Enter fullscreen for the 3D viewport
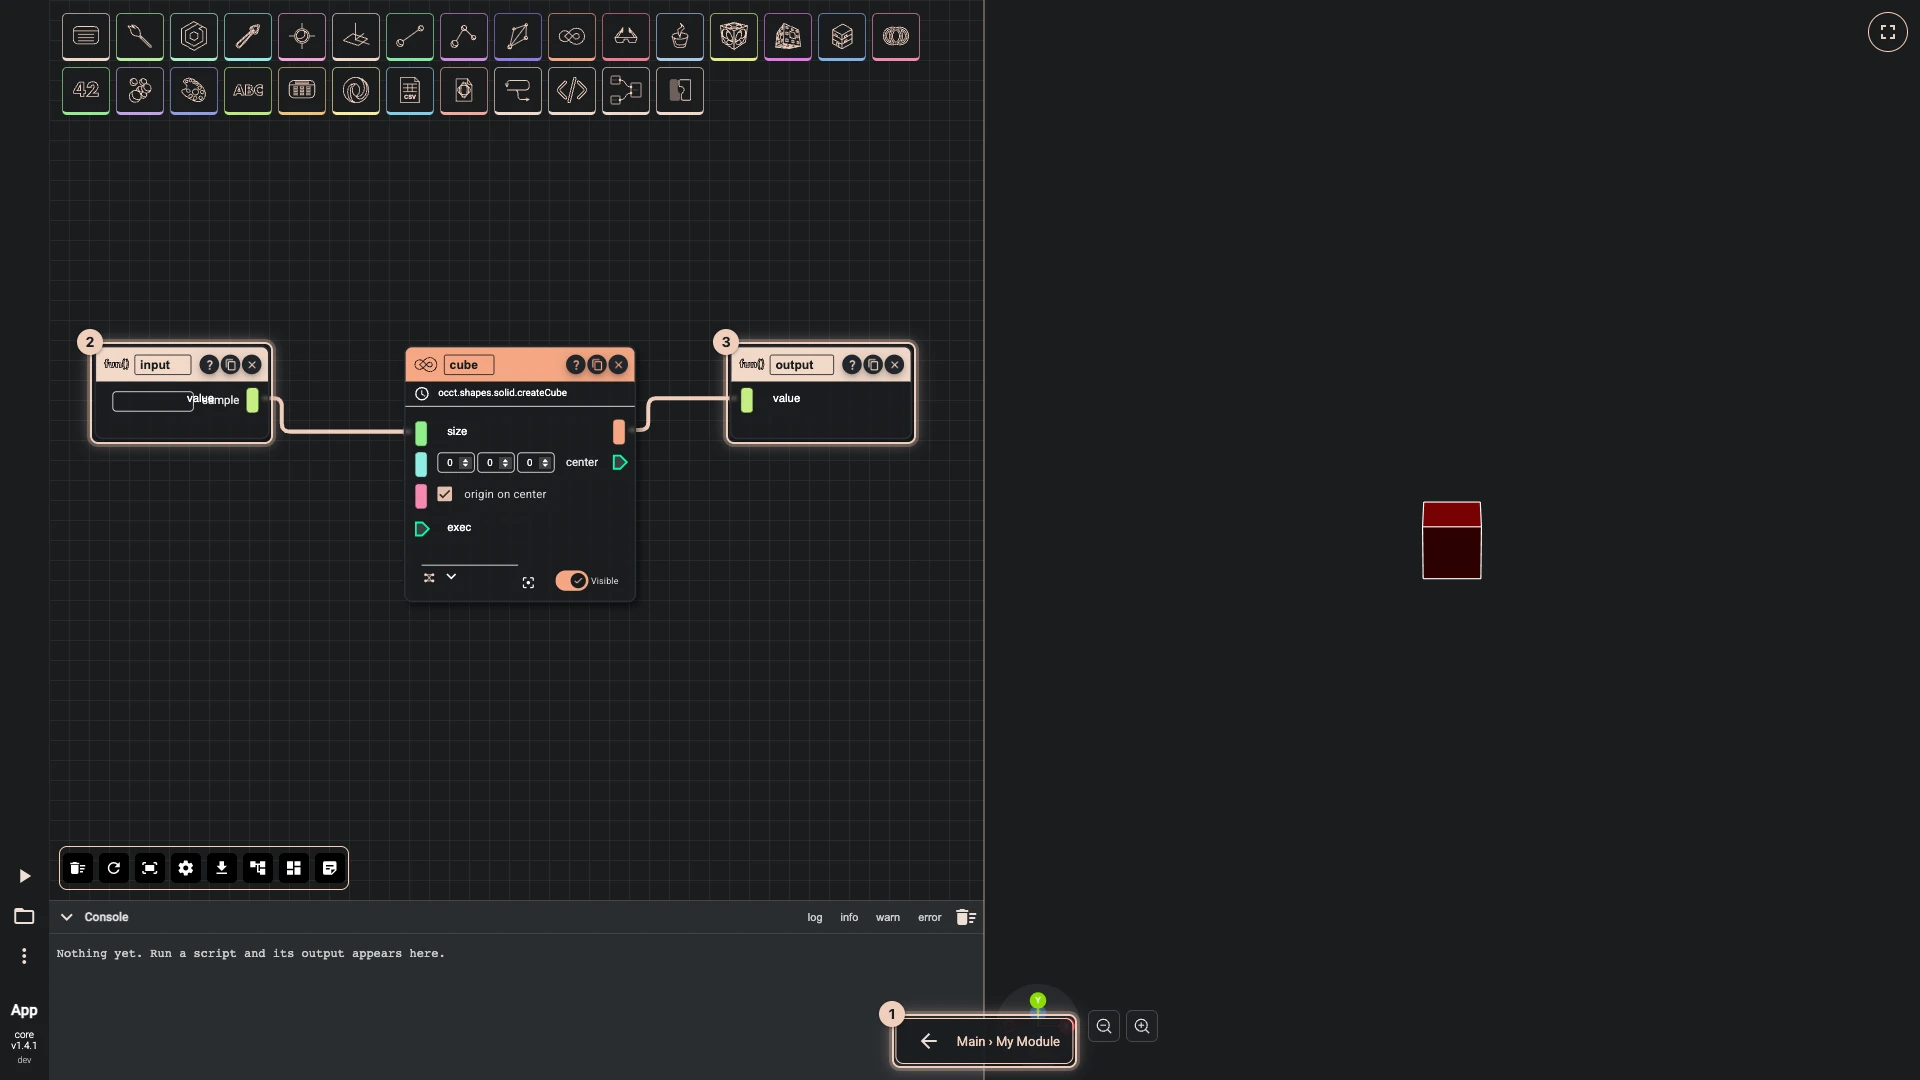 tap(1888, 32)
